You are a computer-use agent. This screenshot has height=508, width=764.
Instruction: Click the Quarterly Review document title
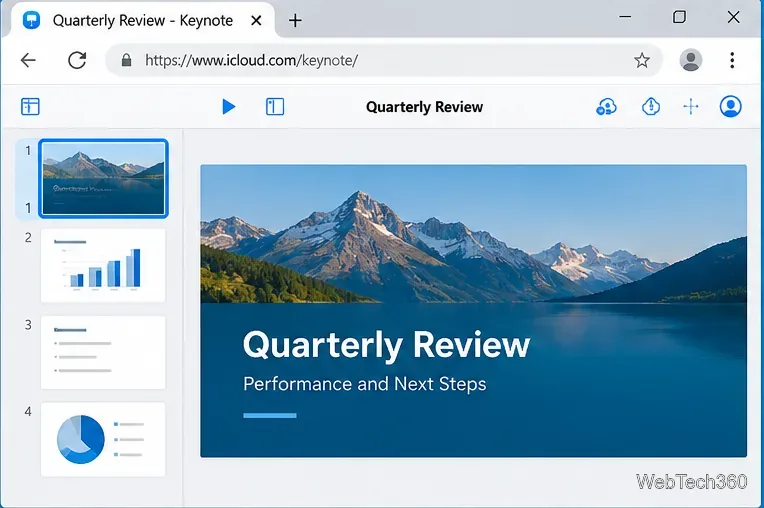(x=424, y=107)
